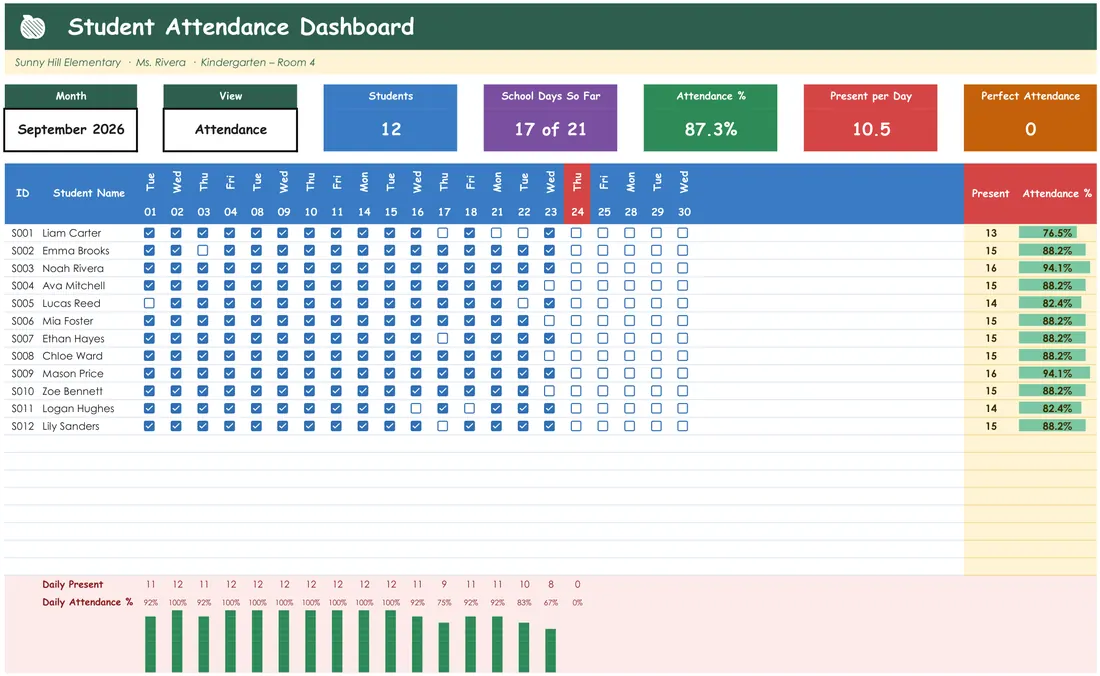Select the Students card value 12
The image size is (1100, 676).
click(x=391, y=129)
